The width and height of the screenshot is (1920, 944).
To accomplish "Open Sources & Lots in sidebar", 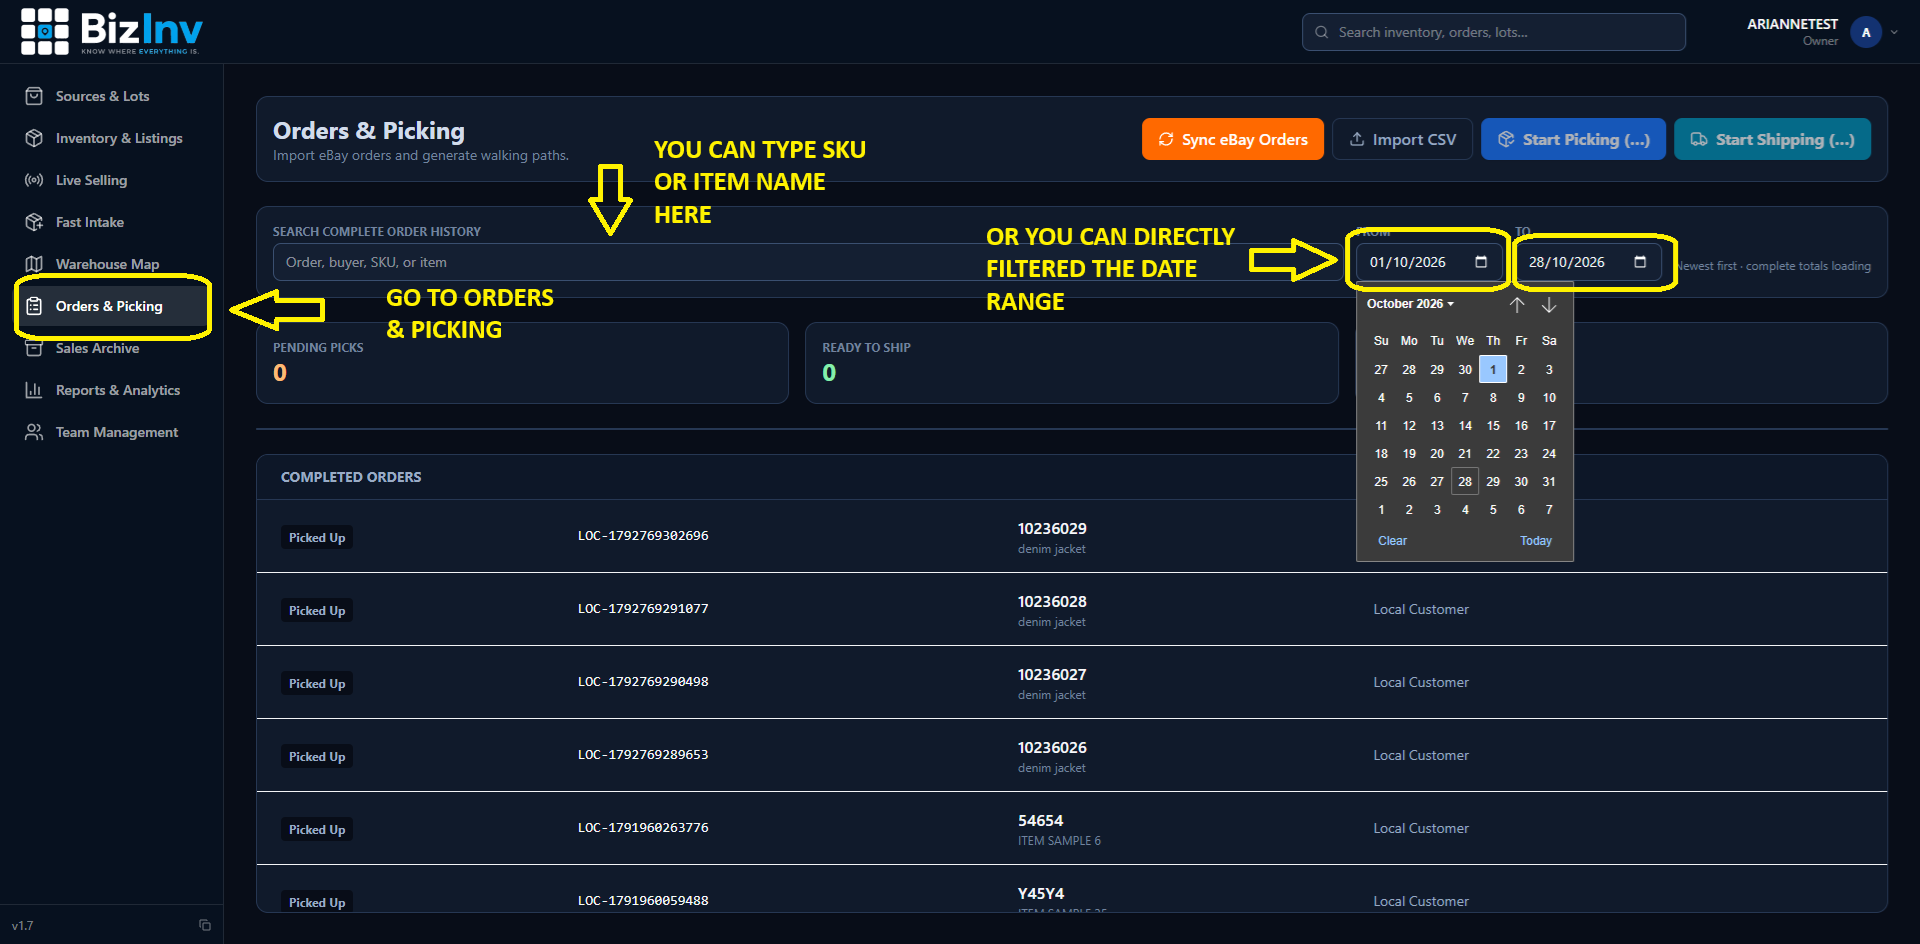I will click(x=102, y=96).
